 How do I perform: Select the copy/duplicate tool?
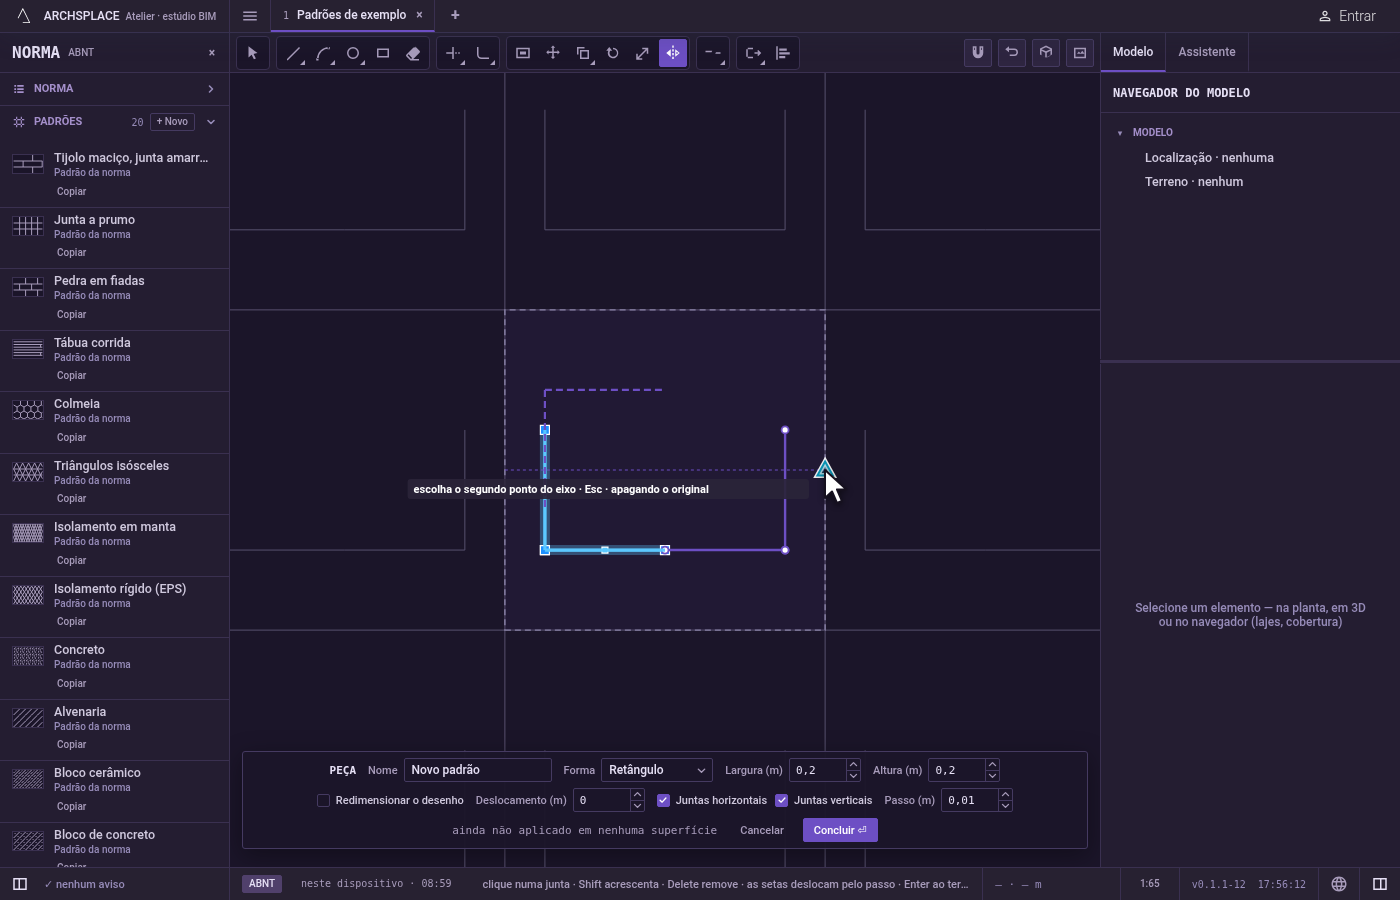(583, 53)
